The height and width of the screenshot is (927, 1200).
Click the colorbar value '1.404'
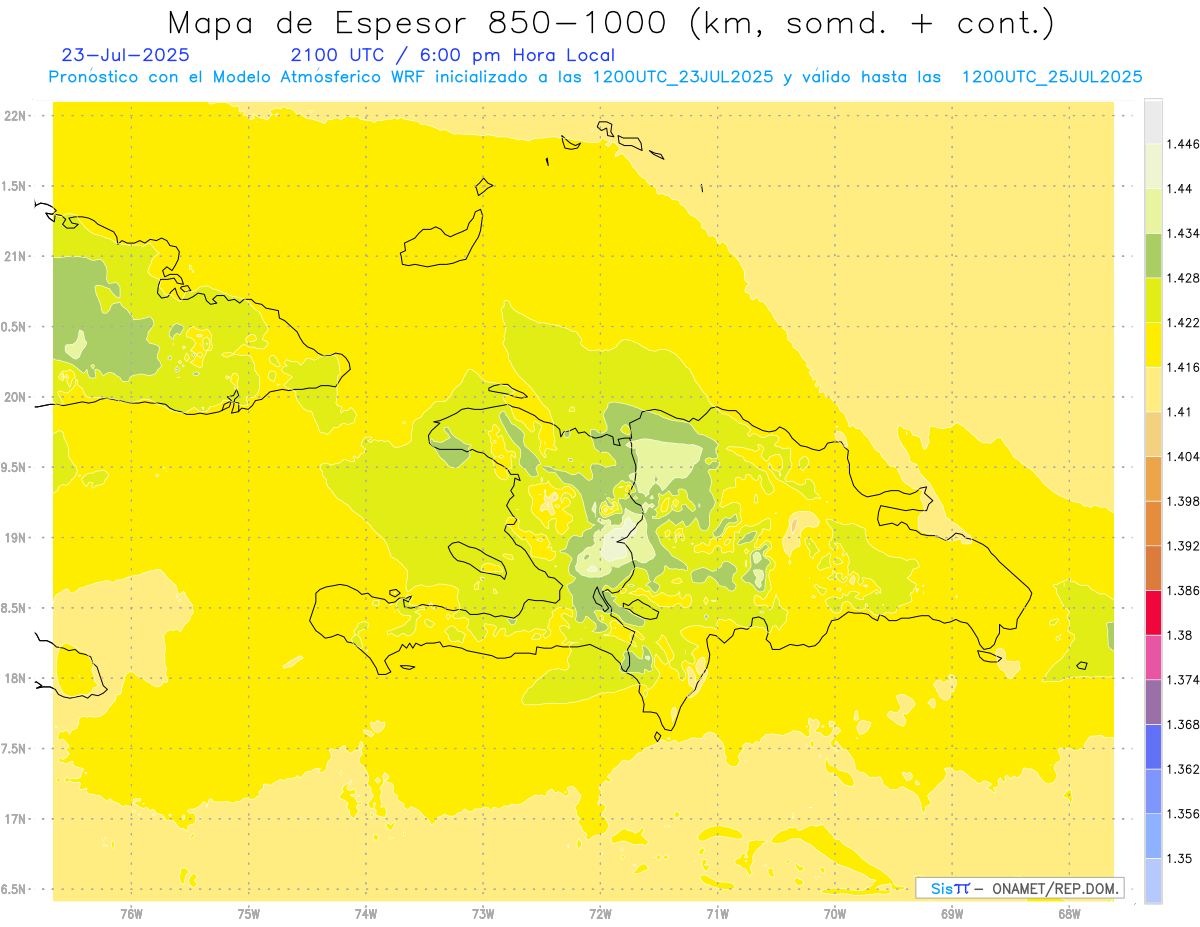[1183, 456]
